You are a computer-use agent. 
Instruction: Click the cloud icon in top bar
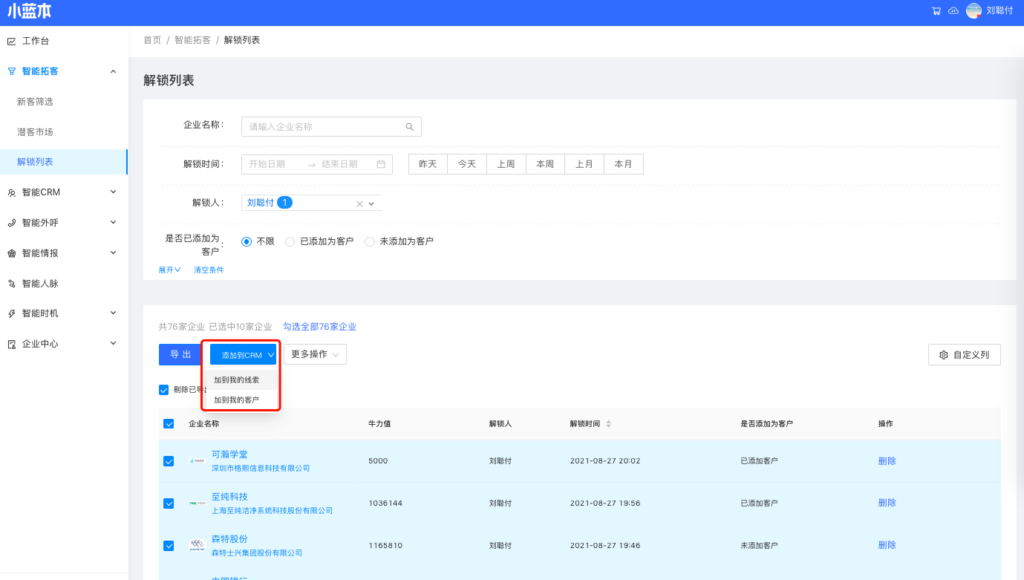953,11
